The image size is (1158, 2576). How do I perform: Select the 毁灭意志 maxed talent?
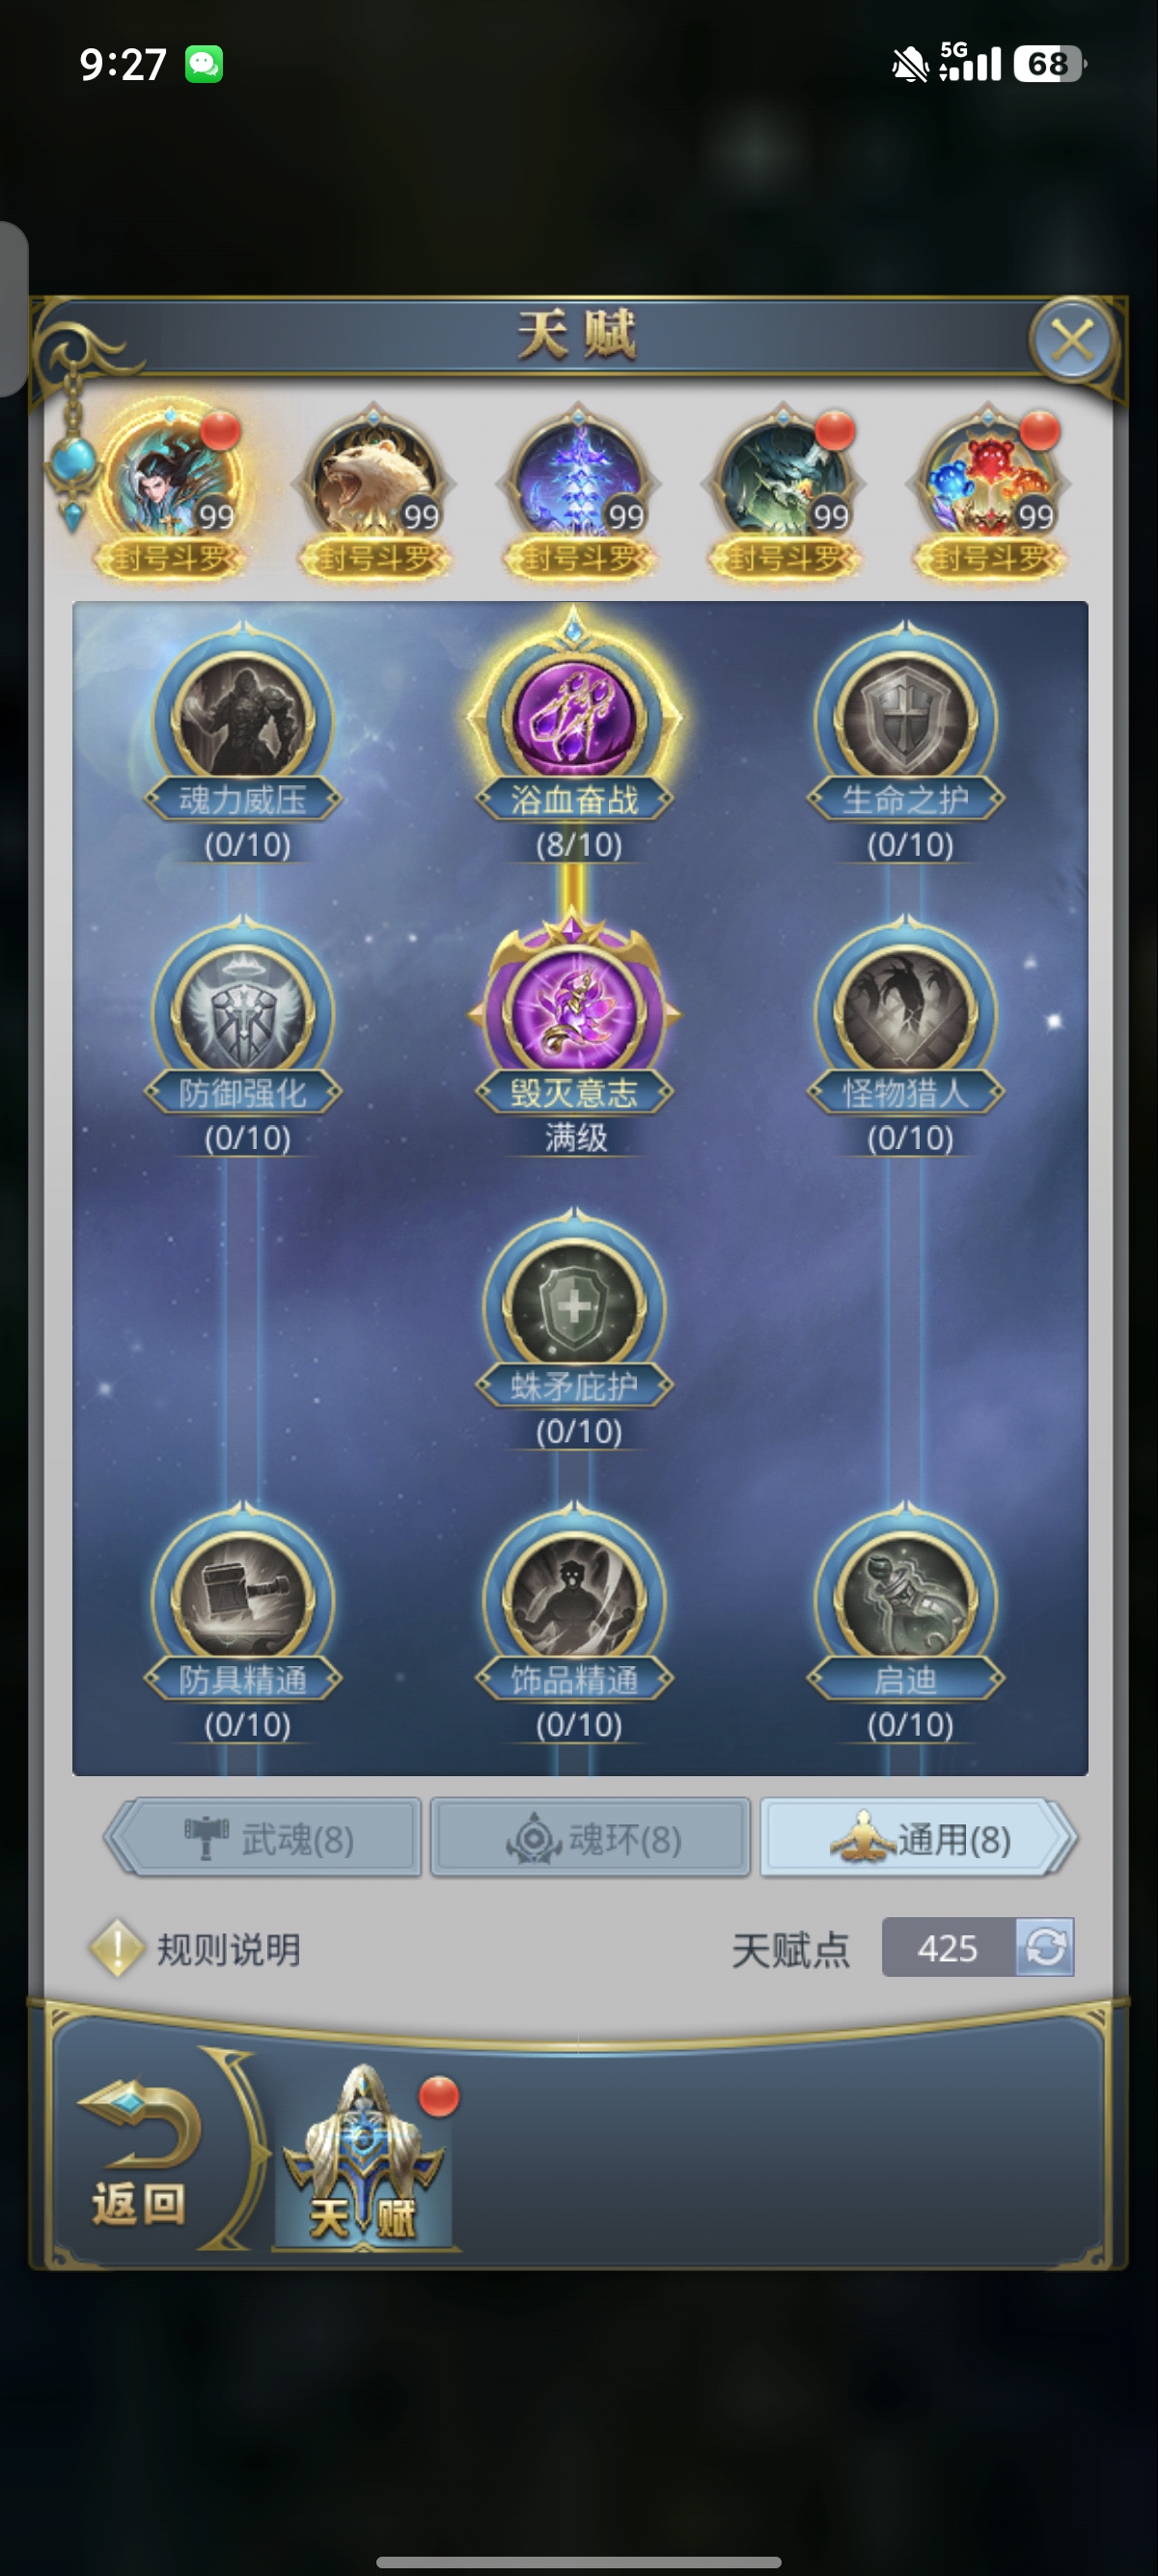point(574,1012)
